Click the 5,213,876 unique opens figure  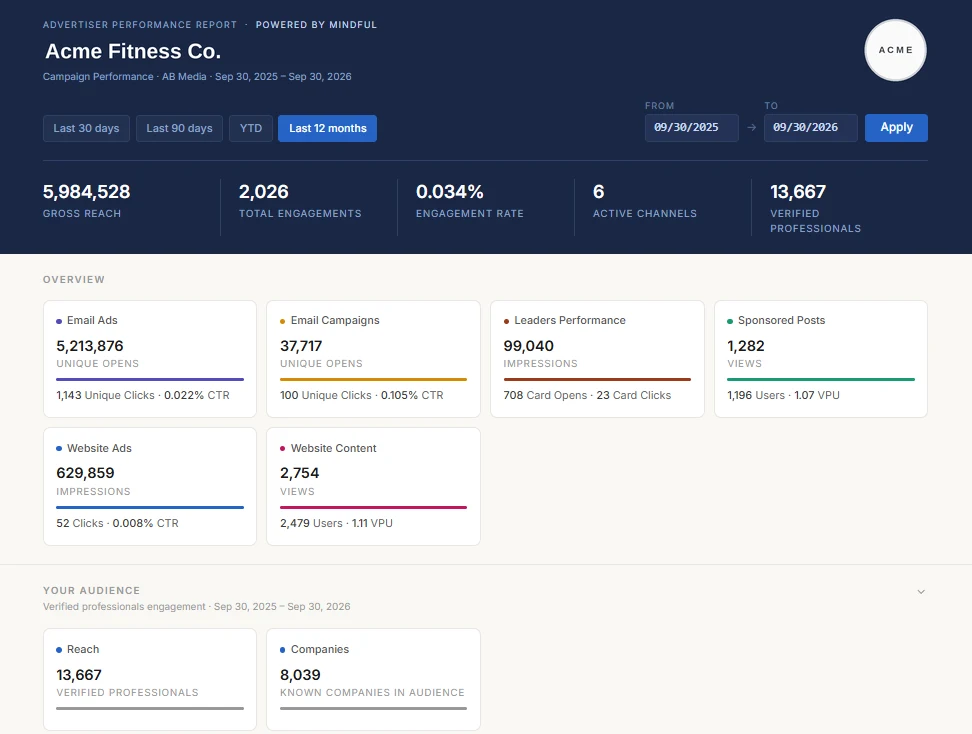[90, 346]
